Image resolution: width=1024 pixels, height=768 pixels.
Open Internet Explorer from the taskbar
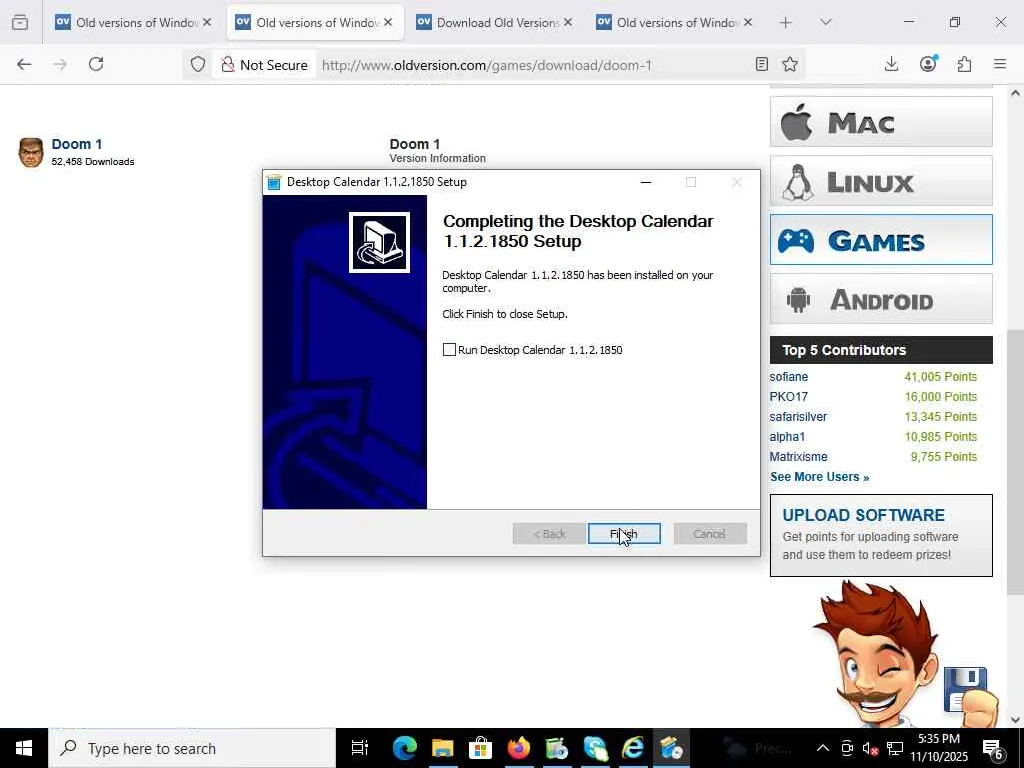point(633,748)
